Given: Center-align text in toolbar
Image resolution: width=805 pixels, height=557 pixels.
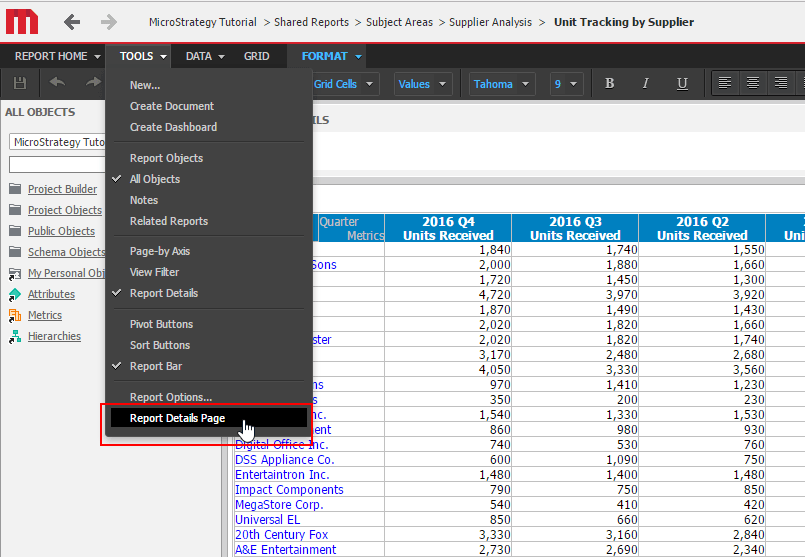Looking at the screenshot, I should pos(753,84).
